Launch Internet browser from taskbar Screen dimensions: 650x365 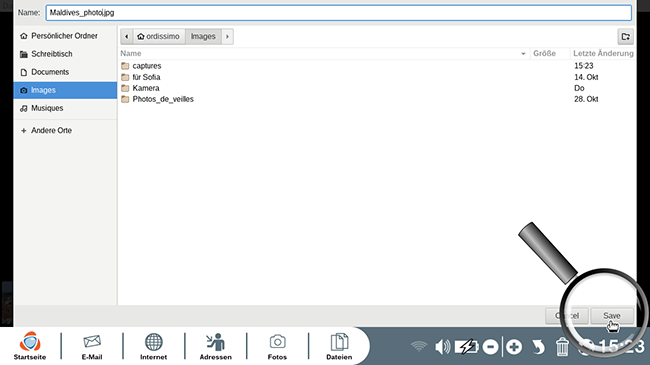click(x=153, y=346)
